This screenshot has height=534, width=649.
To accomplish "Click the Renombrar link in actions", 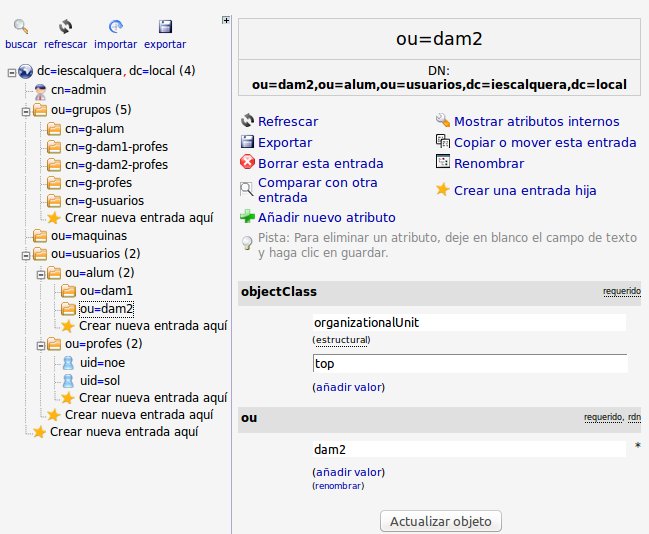I will (x=489, y=164).
